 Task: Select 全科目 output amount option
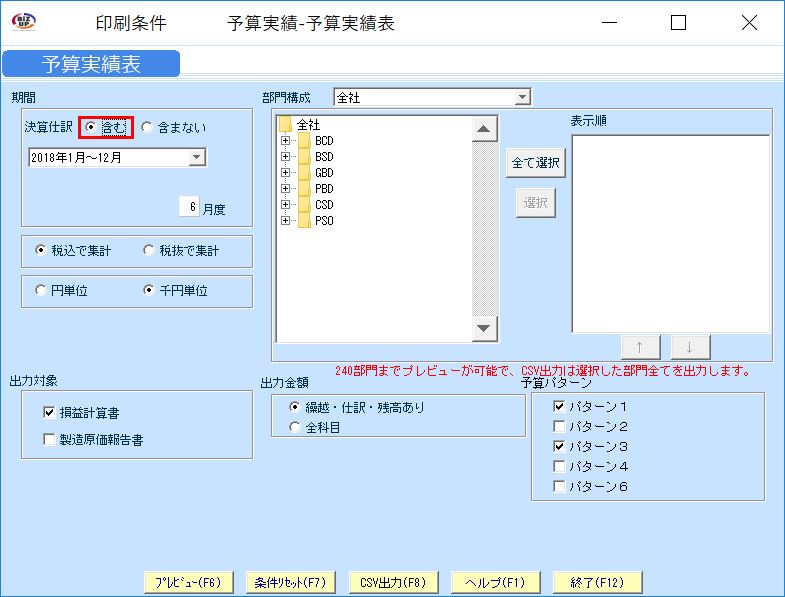(x=295, y=427)
